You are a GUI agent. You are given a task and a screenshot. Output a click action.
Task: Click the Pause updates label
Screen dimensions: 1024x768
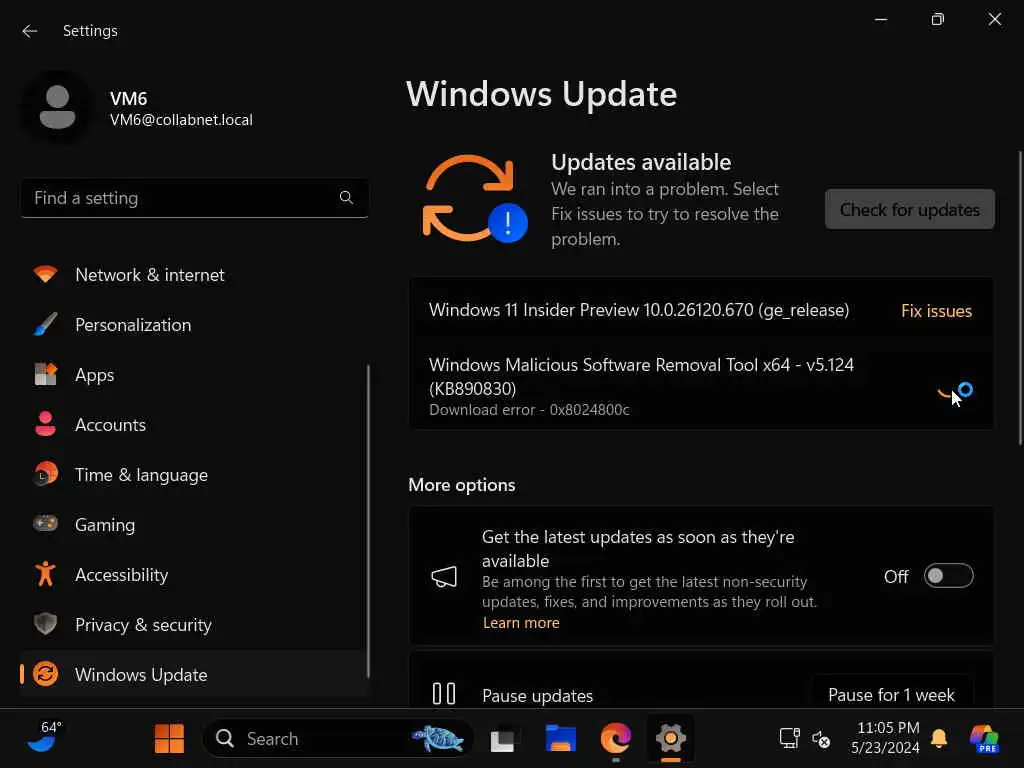[537, 696]
